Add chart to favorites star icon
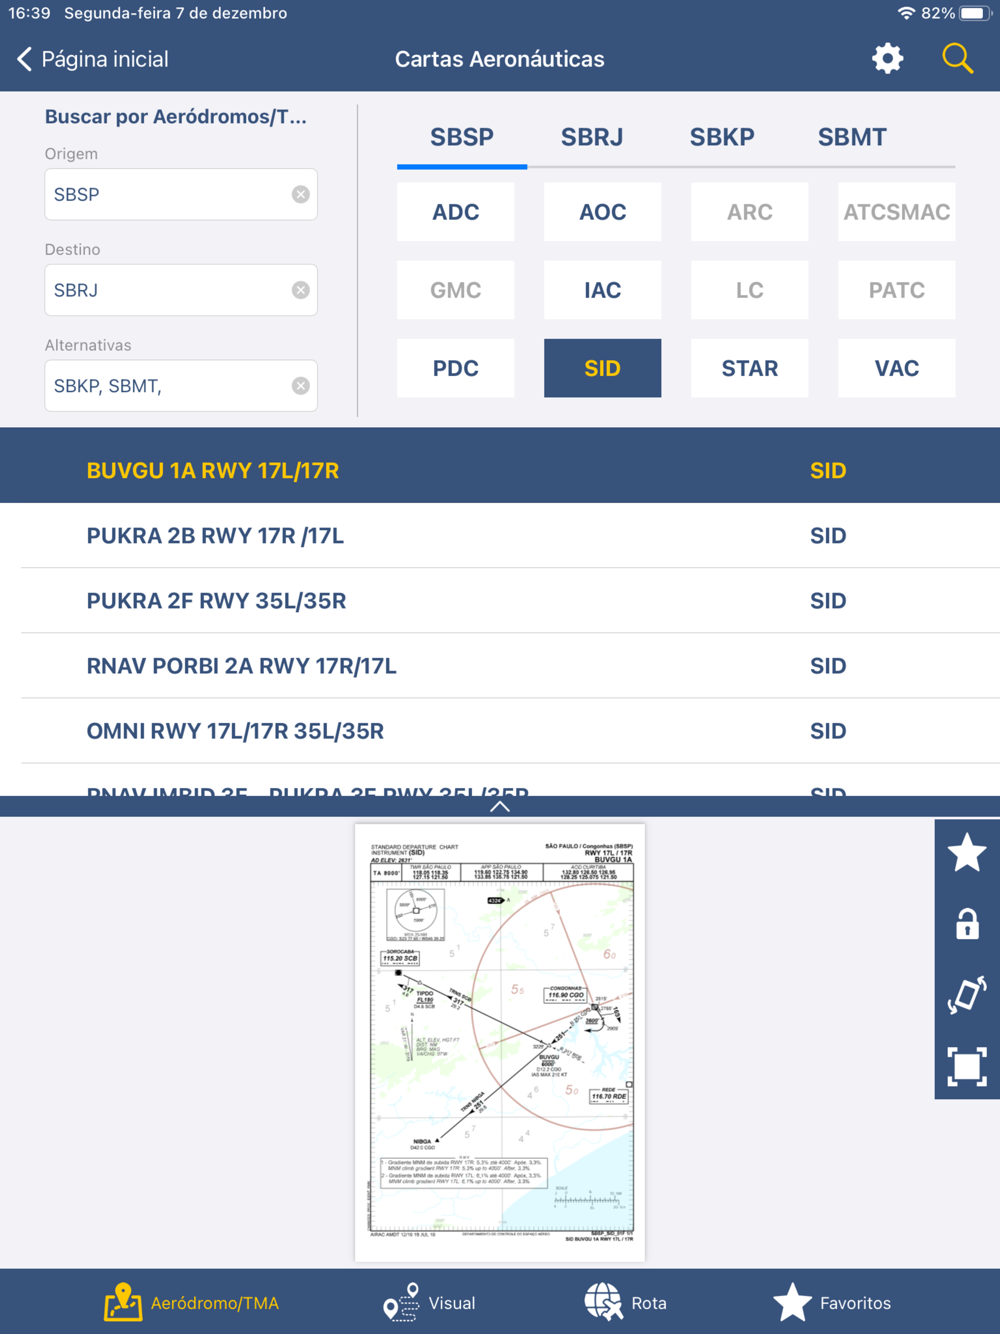Image resolution: width=1000 pixels, height=1334 pixels. [x=967, y=853]
